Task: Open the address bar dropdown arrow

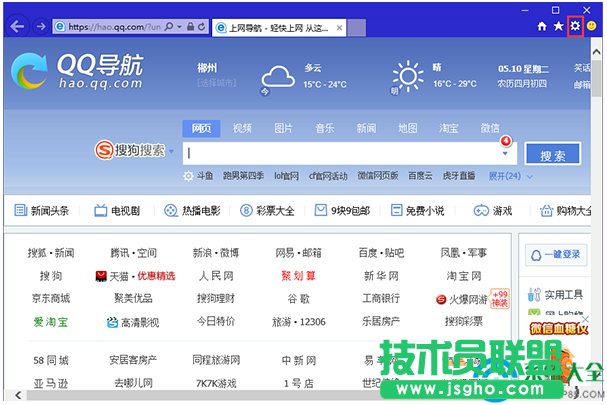Action: pyautogui.click(x=179, y=27)
